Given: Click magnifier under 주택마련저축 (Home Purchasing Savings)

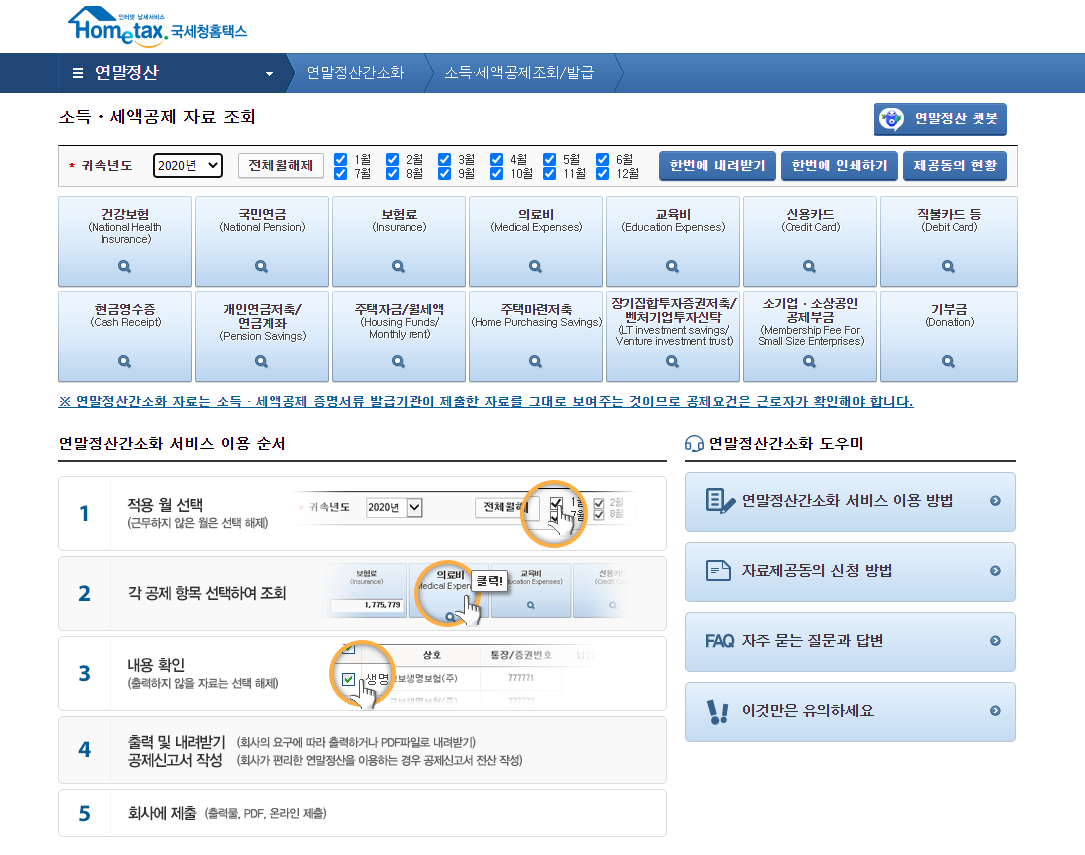Looking at the screenshot, I should 536,361.
